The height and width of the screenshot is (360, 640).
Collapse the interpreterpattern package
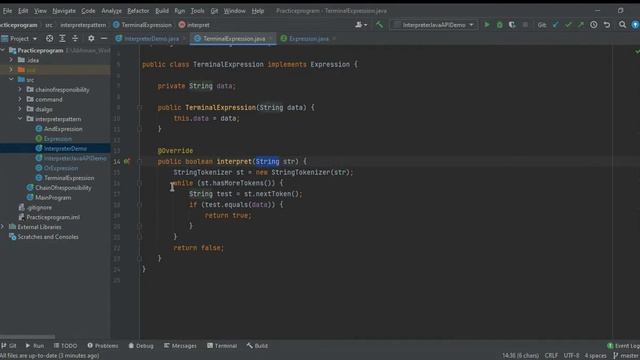pyautogui.click(x=20, y=119)
